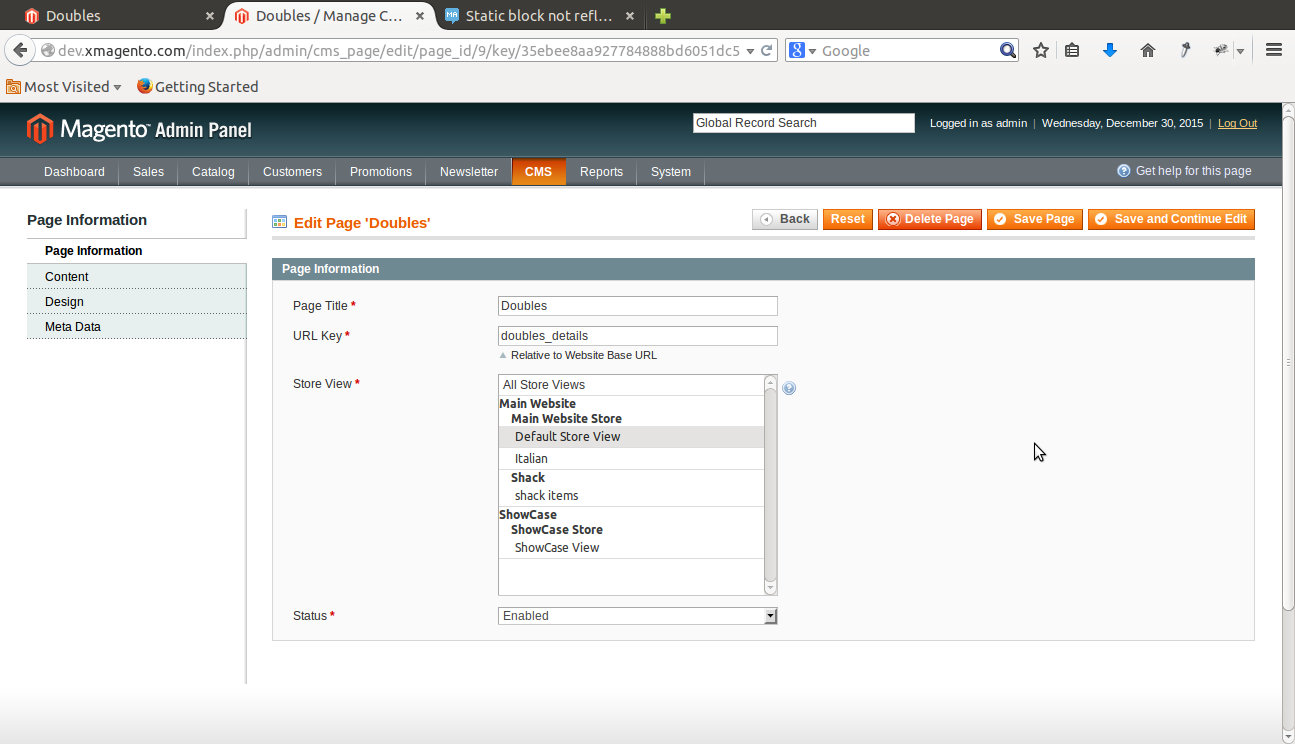
Task: Open Status dropdown showing Enabled
Action: pos(637,616)
